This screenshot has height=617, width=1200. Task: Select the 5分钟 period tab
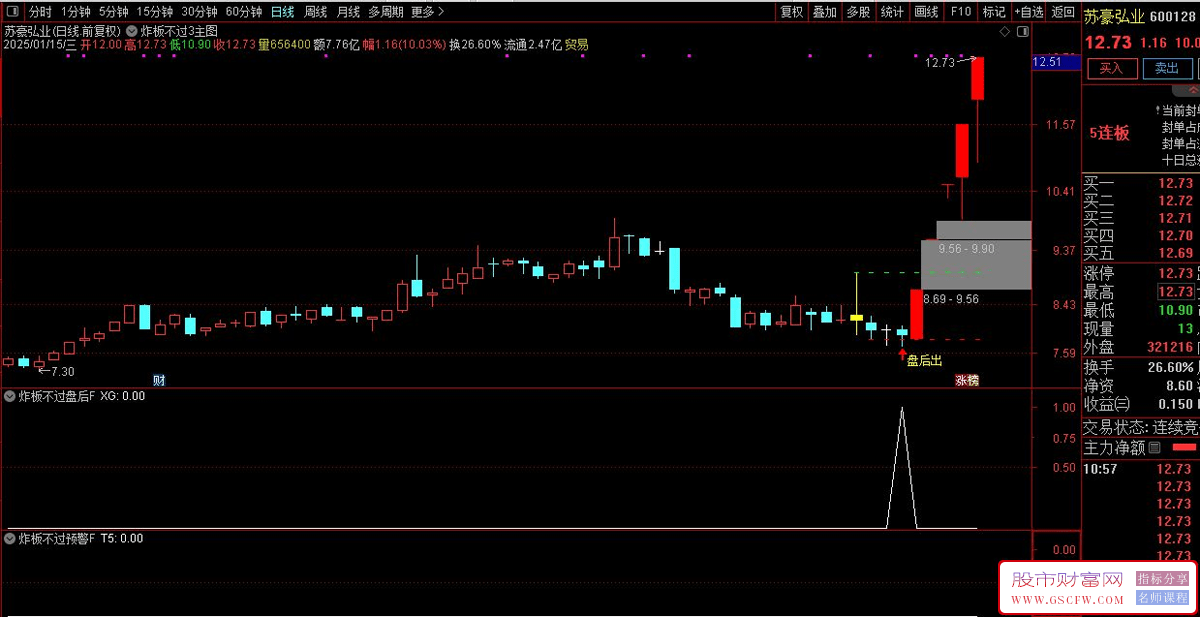click(x=112, y=12)
